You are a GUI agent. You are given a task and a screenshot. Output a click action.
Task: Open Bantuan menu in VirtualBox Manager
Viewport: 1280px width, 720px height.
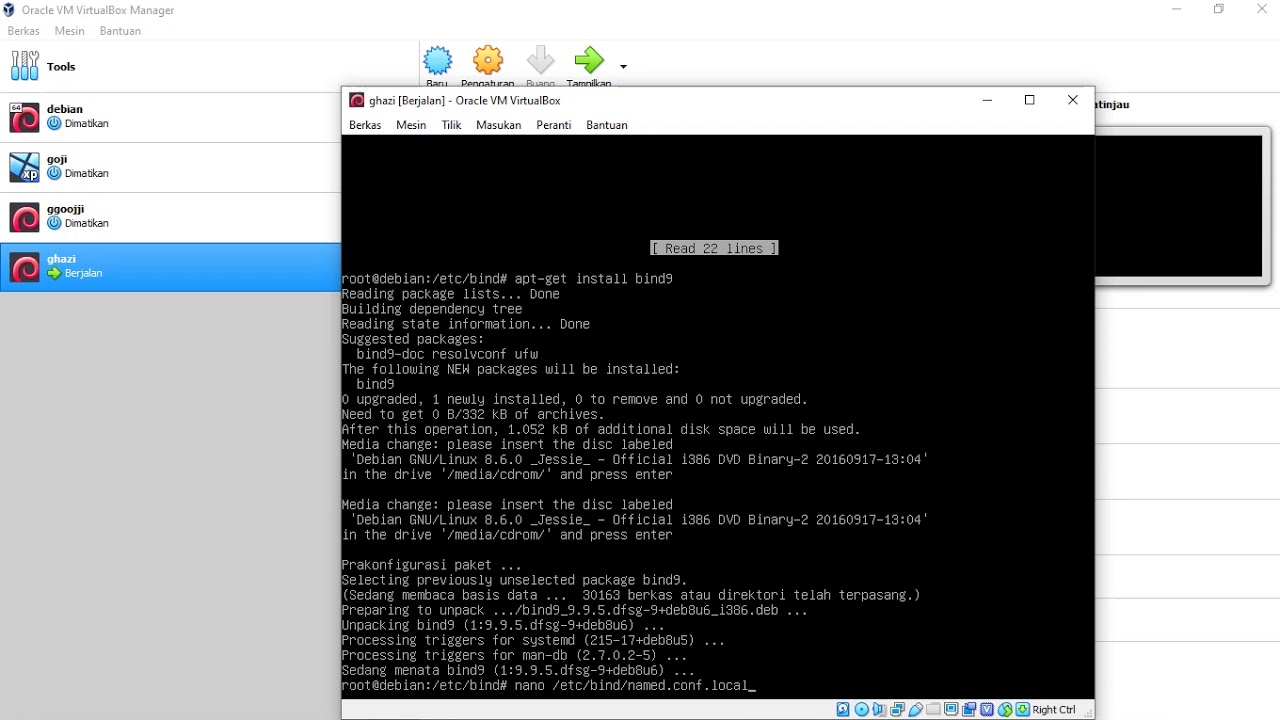[120, 31]
